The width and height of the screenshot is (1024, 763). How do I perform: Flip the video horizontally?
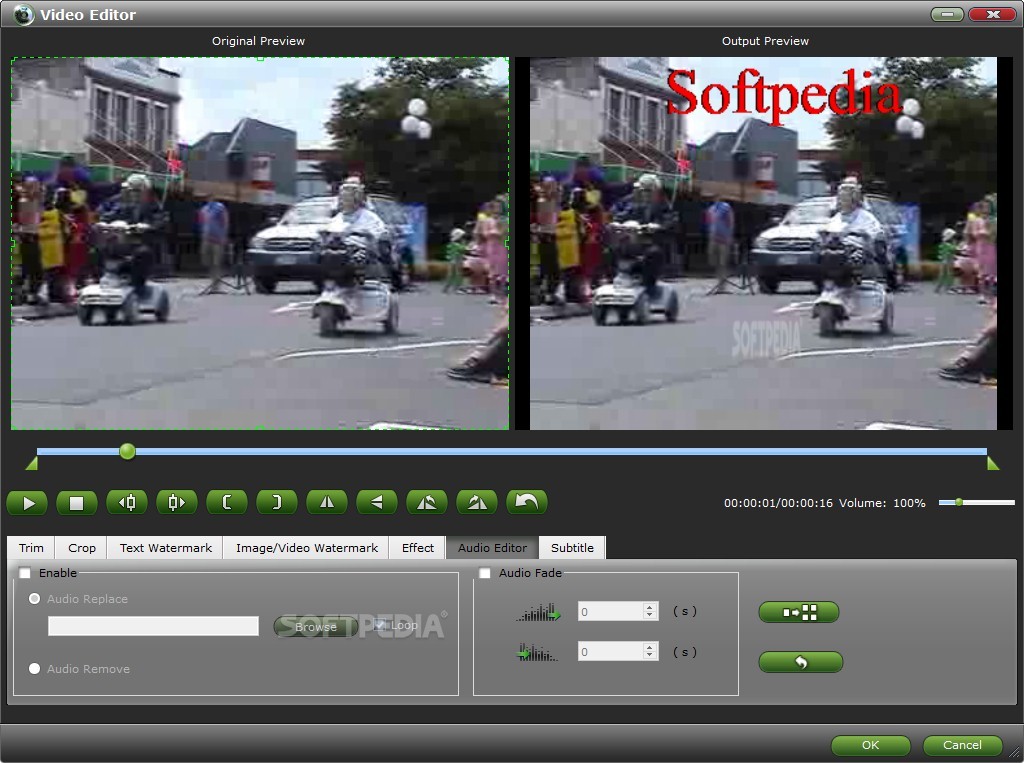[x=327, y=502]
